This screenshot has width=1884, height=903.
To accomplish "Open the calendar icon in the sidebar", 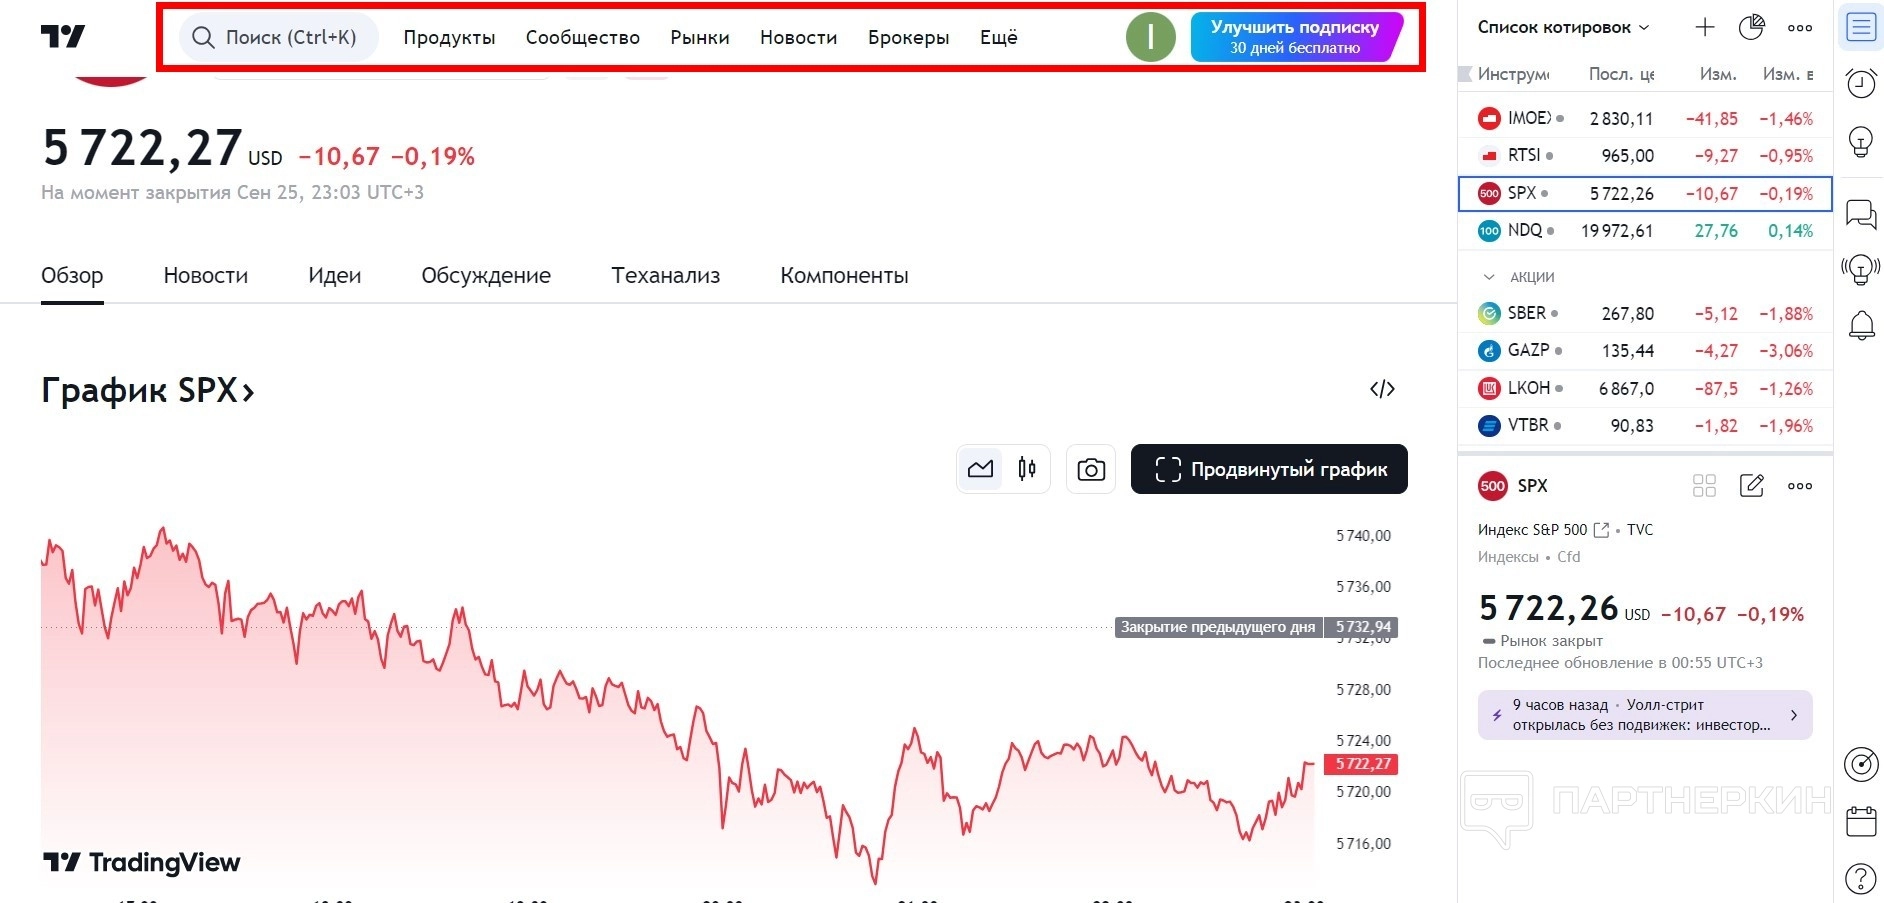I will click(1861, 822).
